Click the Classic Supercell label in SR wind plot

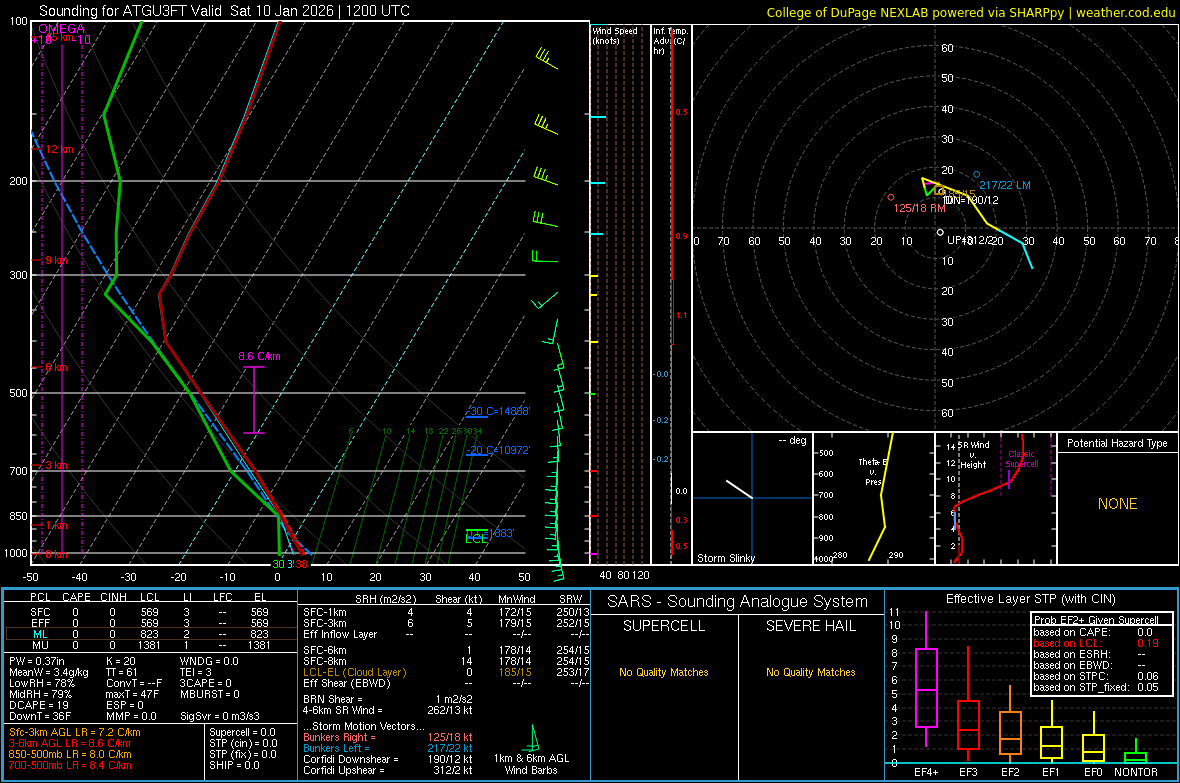[1022, 459]
